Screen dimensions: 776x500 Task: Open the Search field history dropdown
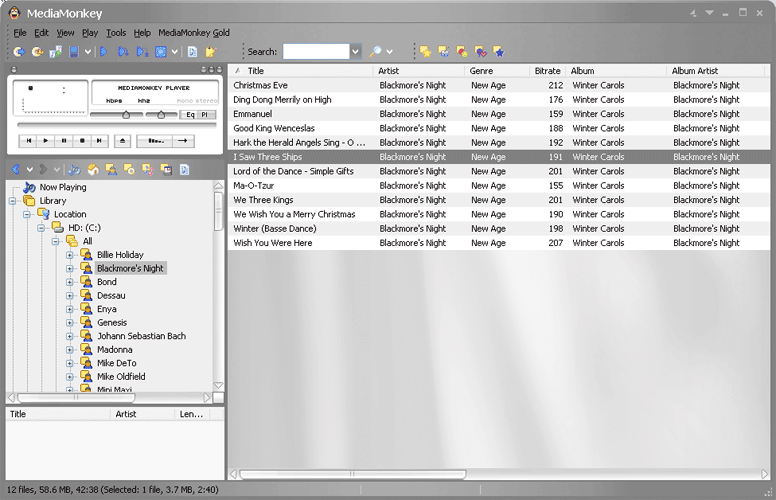coord(355,51)
